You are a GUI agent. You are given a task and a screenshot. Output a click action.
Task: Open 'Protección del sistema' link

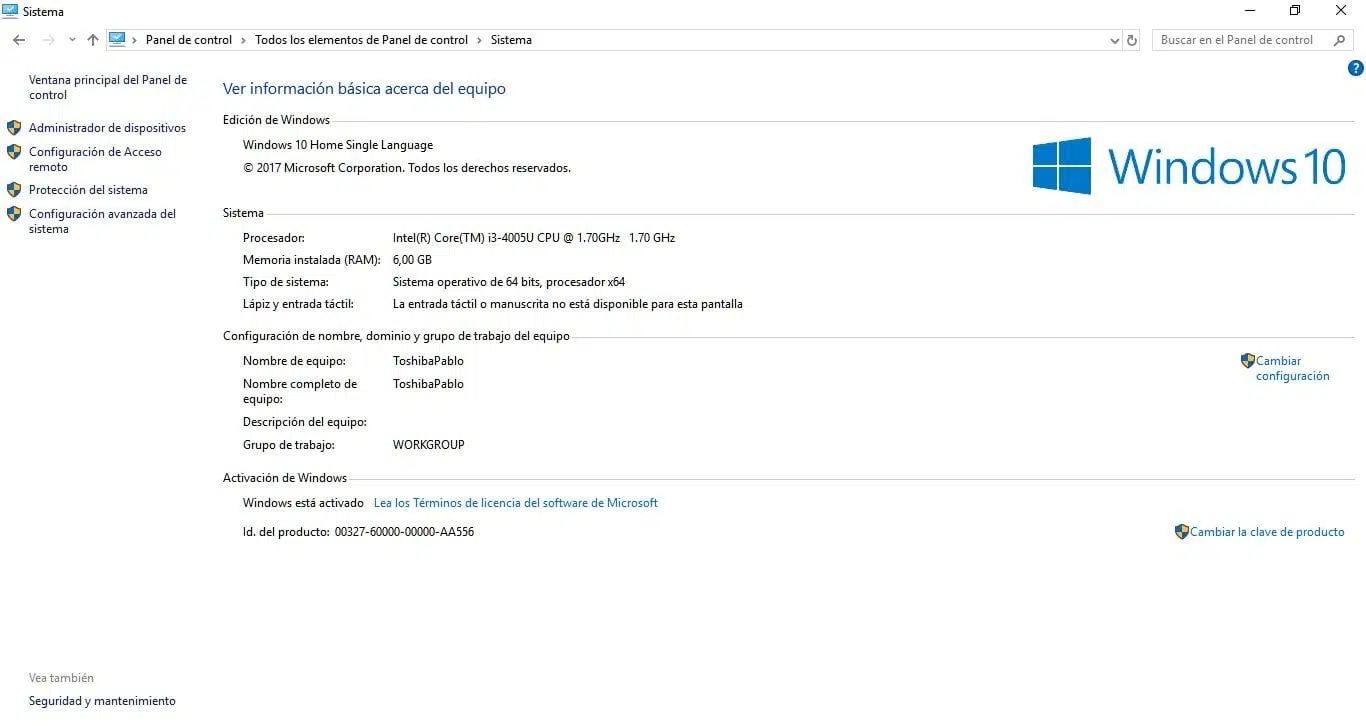pos(88,190)
